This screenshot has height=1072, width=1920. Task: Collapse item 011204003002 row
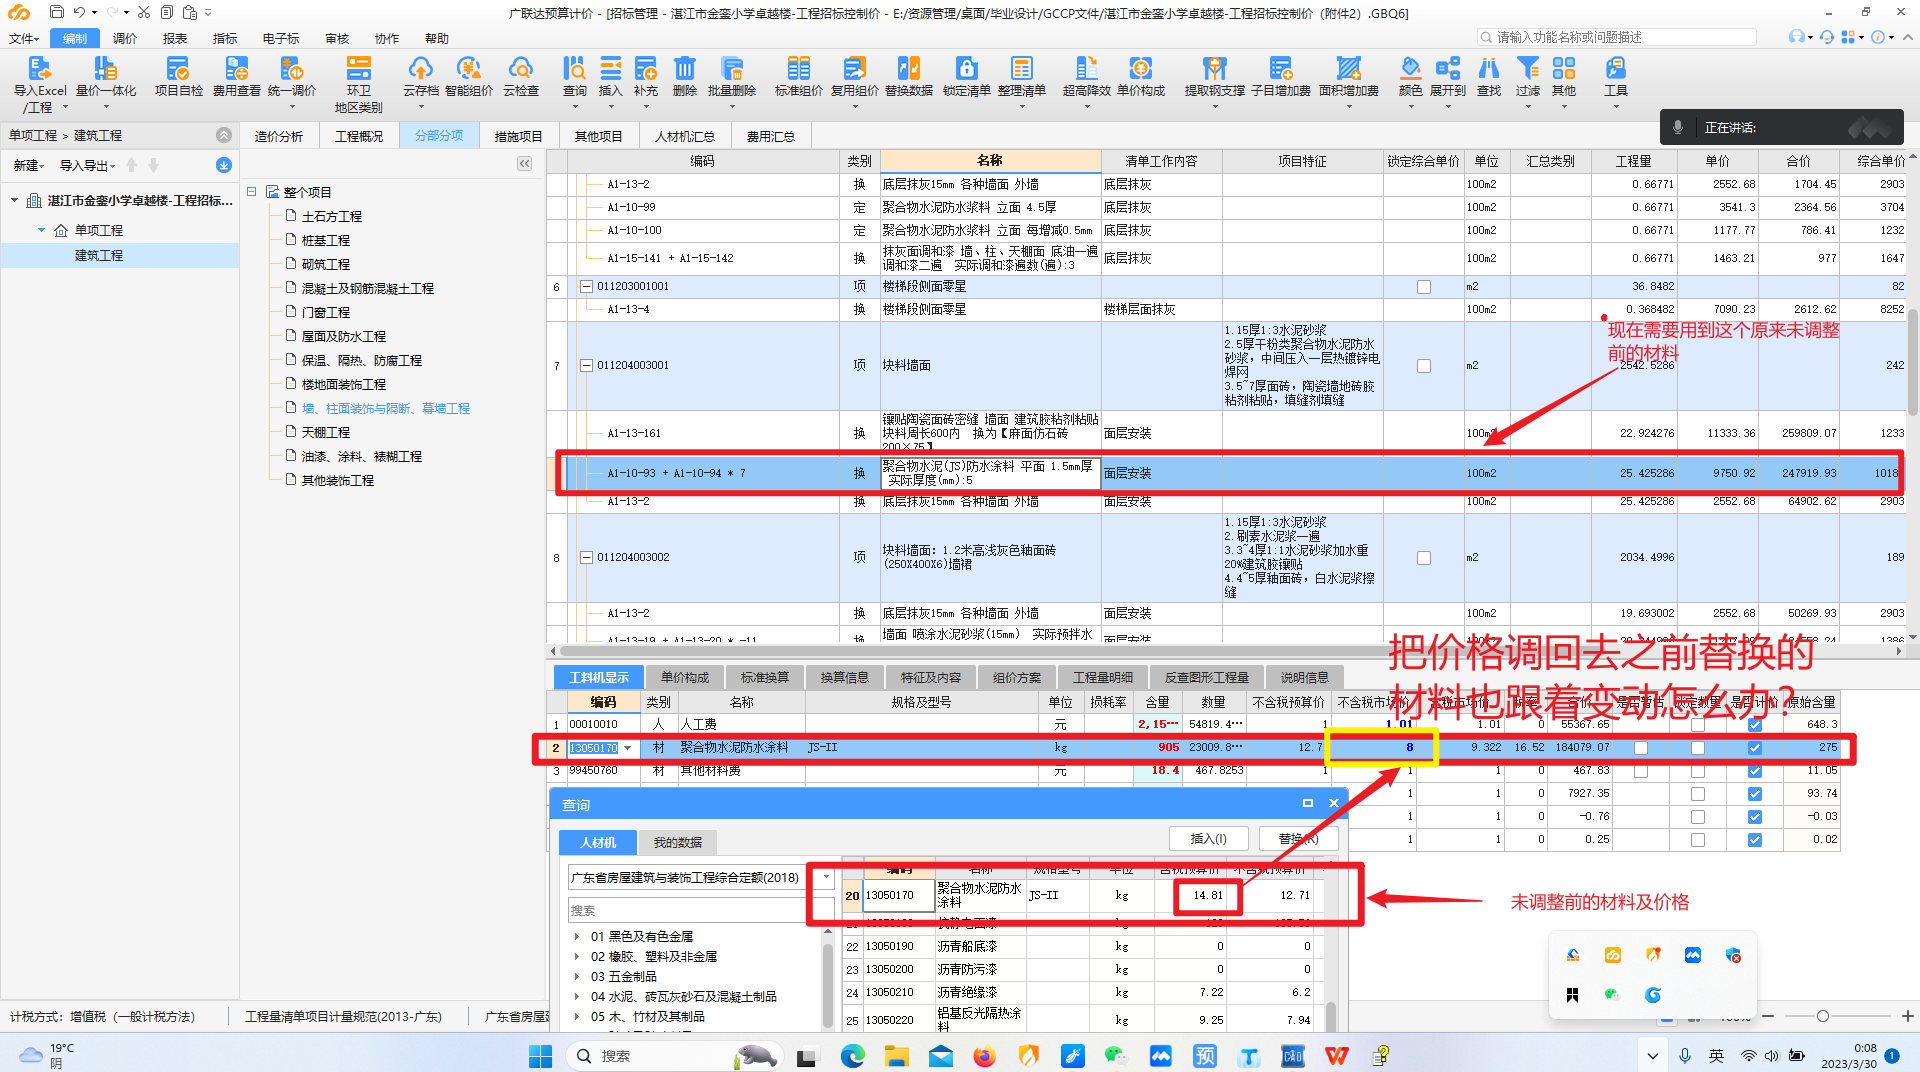tap(586, 558)
